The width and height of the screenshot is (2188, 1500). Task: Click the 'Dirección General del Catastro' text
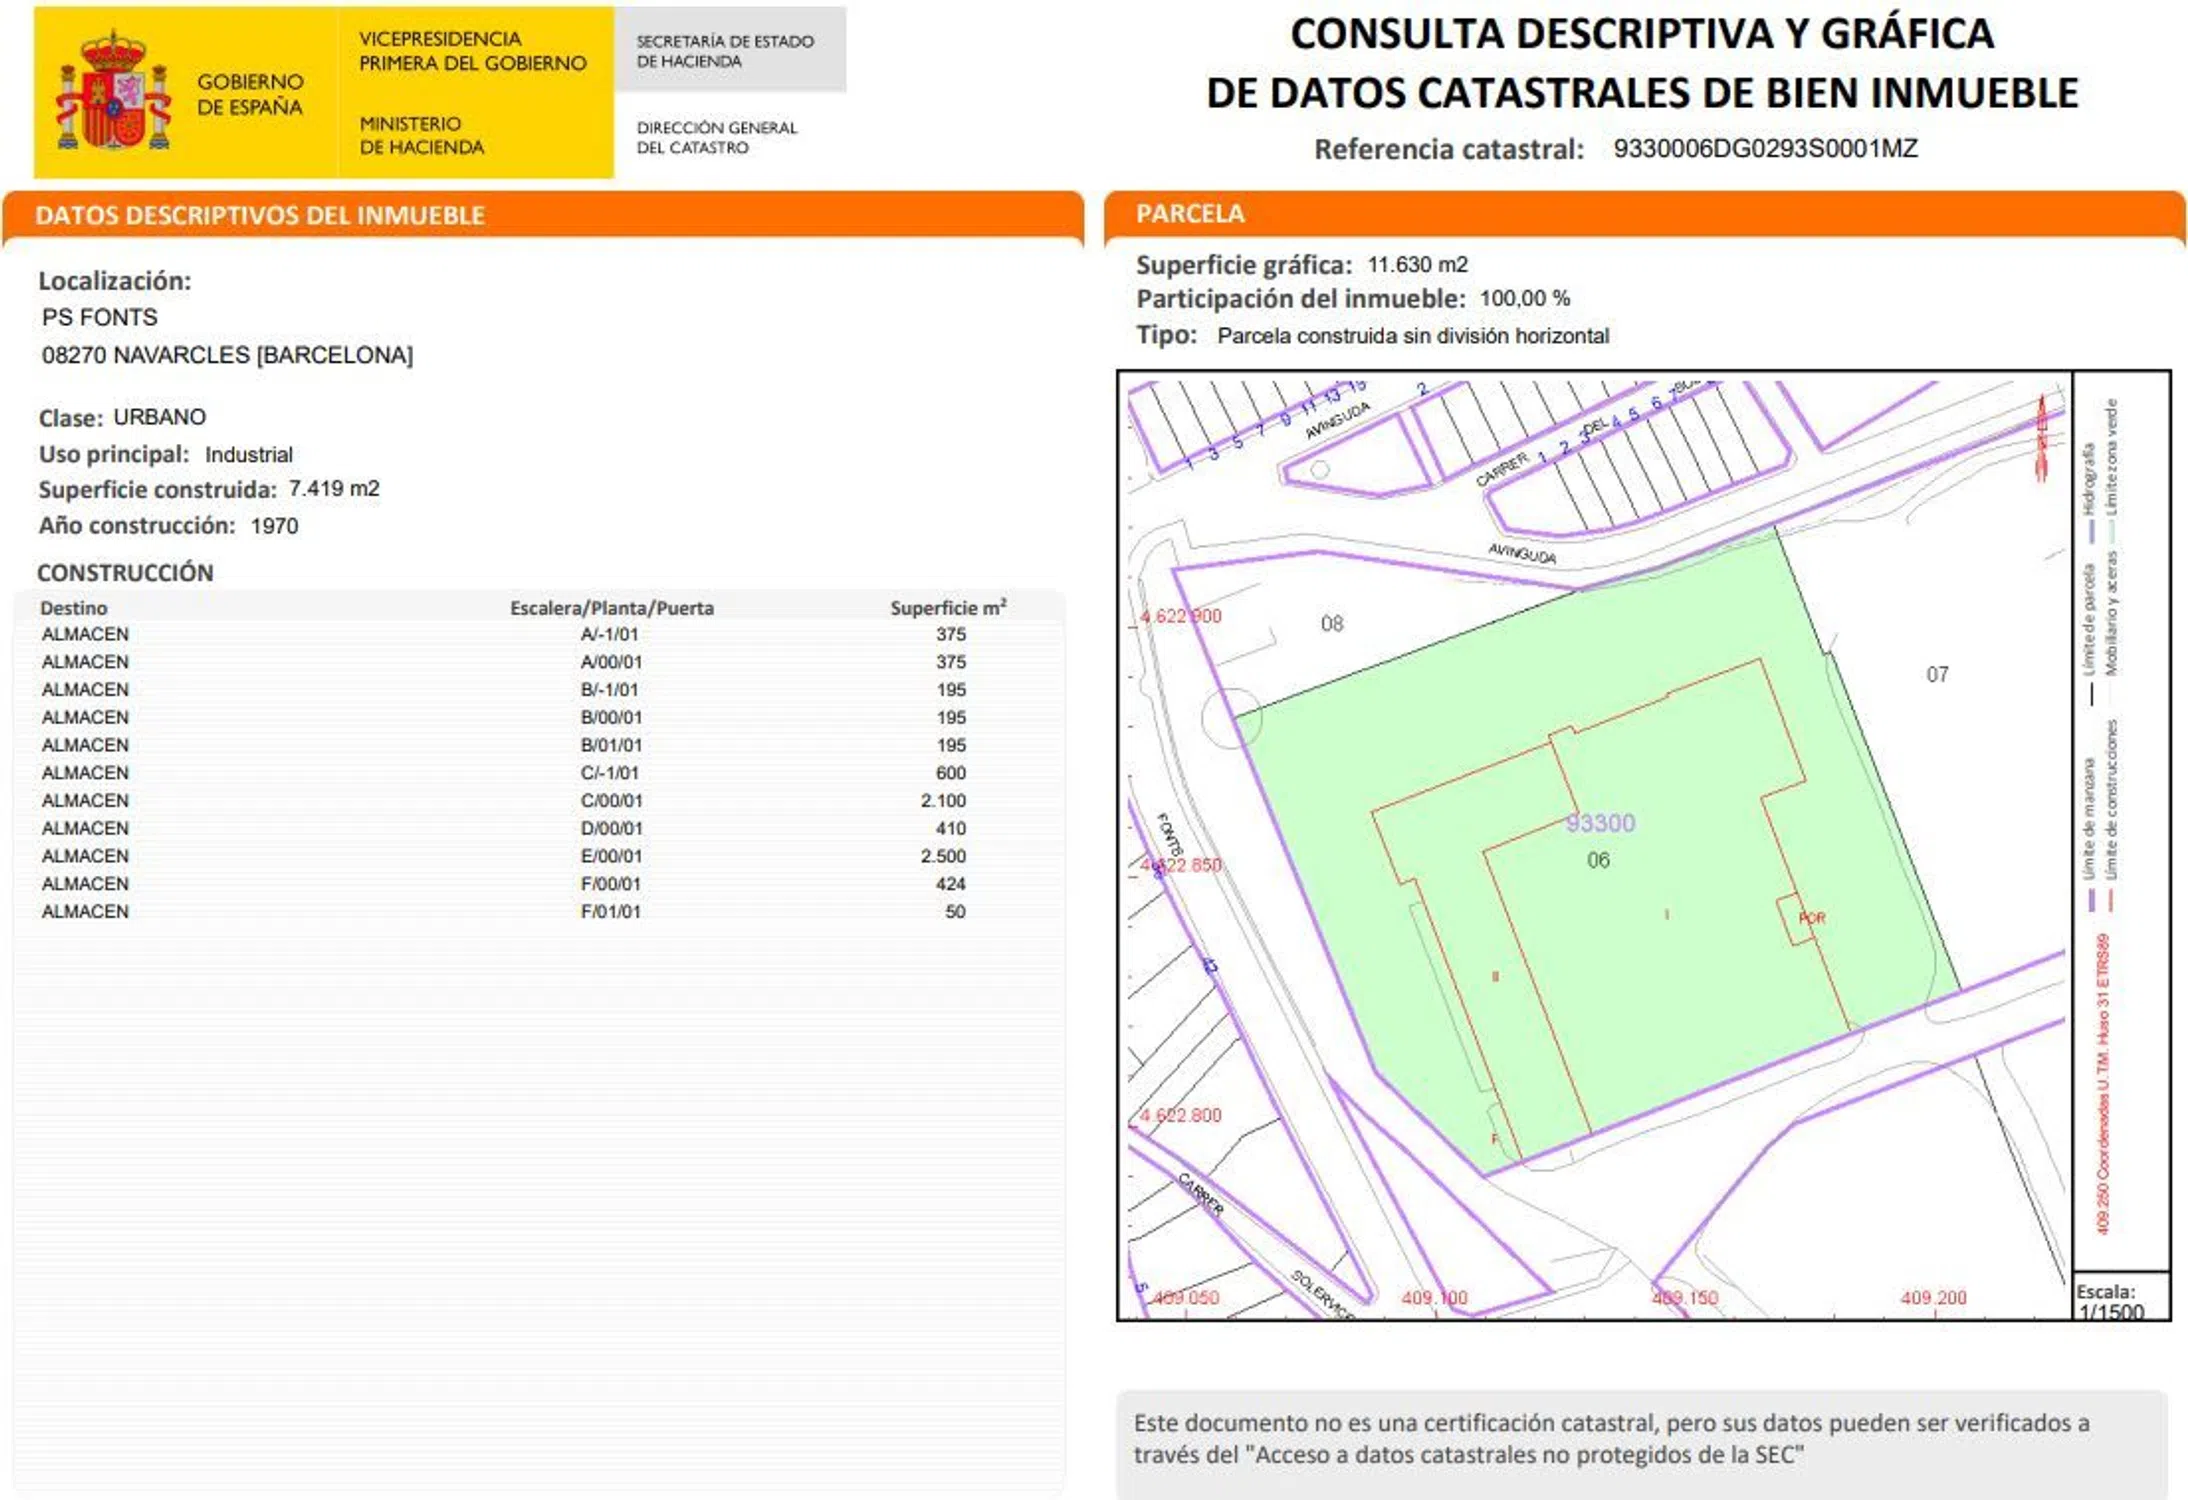(x=716, y=138)
